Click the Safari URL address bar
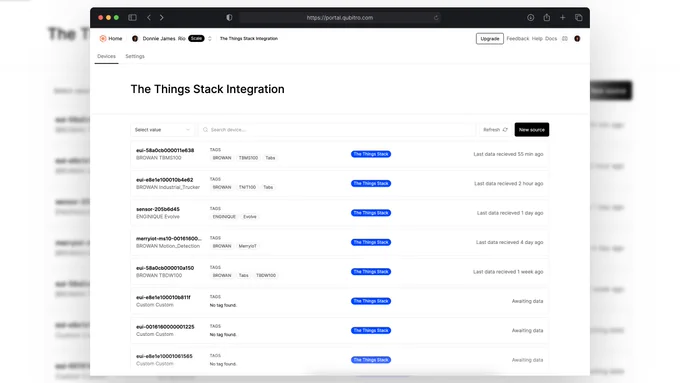 [x=340, y=18]
